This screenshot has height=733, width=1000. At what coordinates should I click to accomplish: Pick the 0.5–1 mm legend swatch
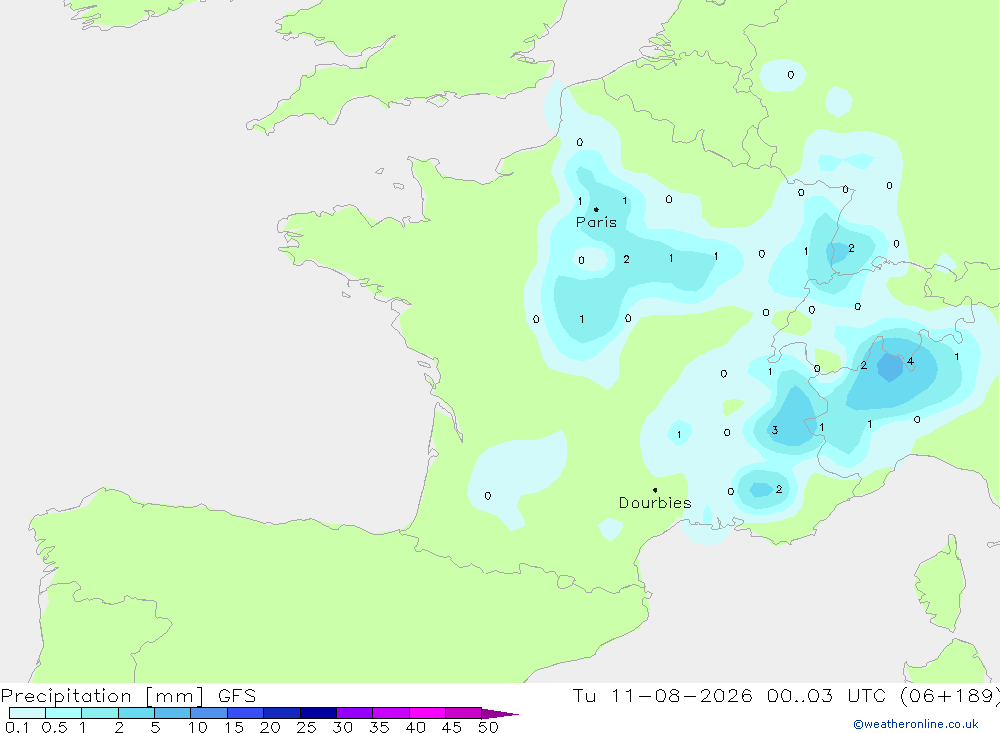click(64, 713)
